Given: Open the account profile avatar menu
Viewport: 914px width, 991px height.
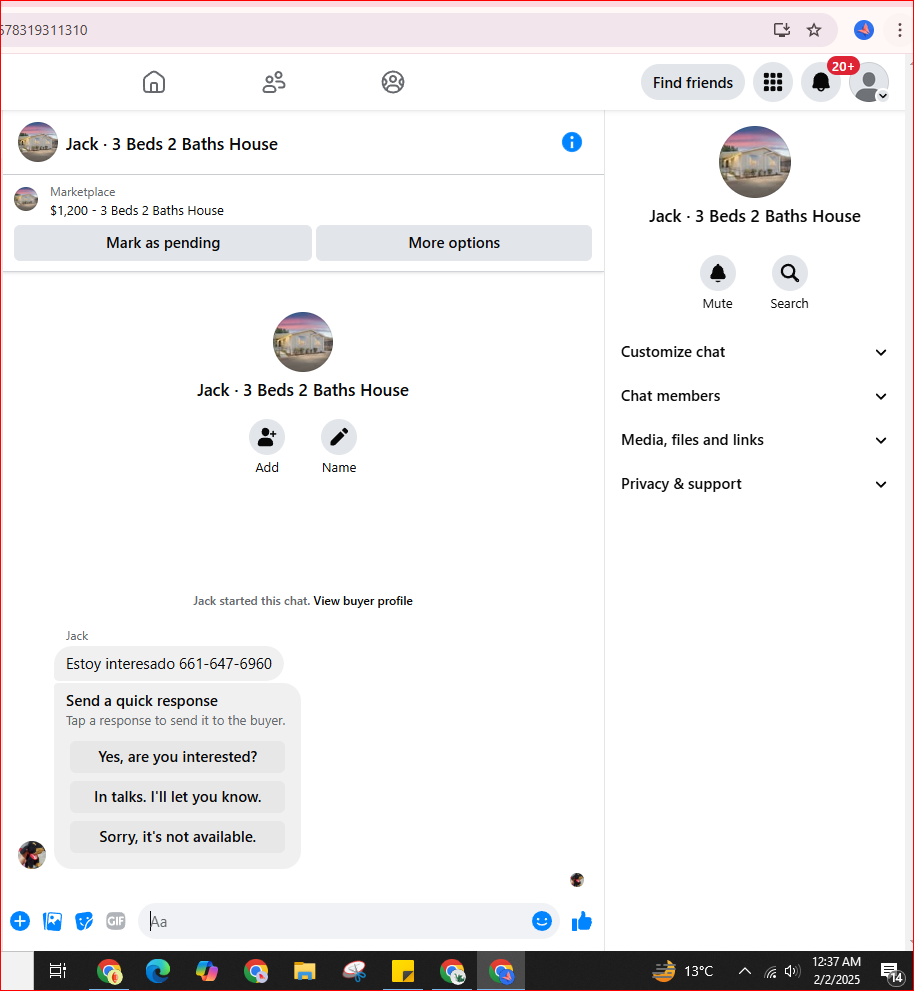Looking at the screenshot, I should [868, 82].
